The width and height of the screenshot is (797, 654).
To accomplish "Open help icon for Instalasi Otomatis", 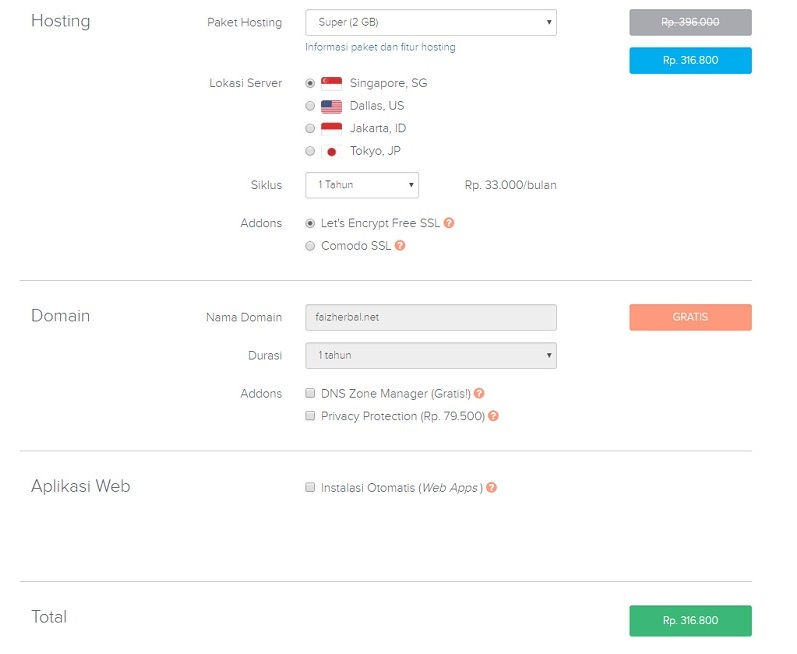I will coord(492,487).
